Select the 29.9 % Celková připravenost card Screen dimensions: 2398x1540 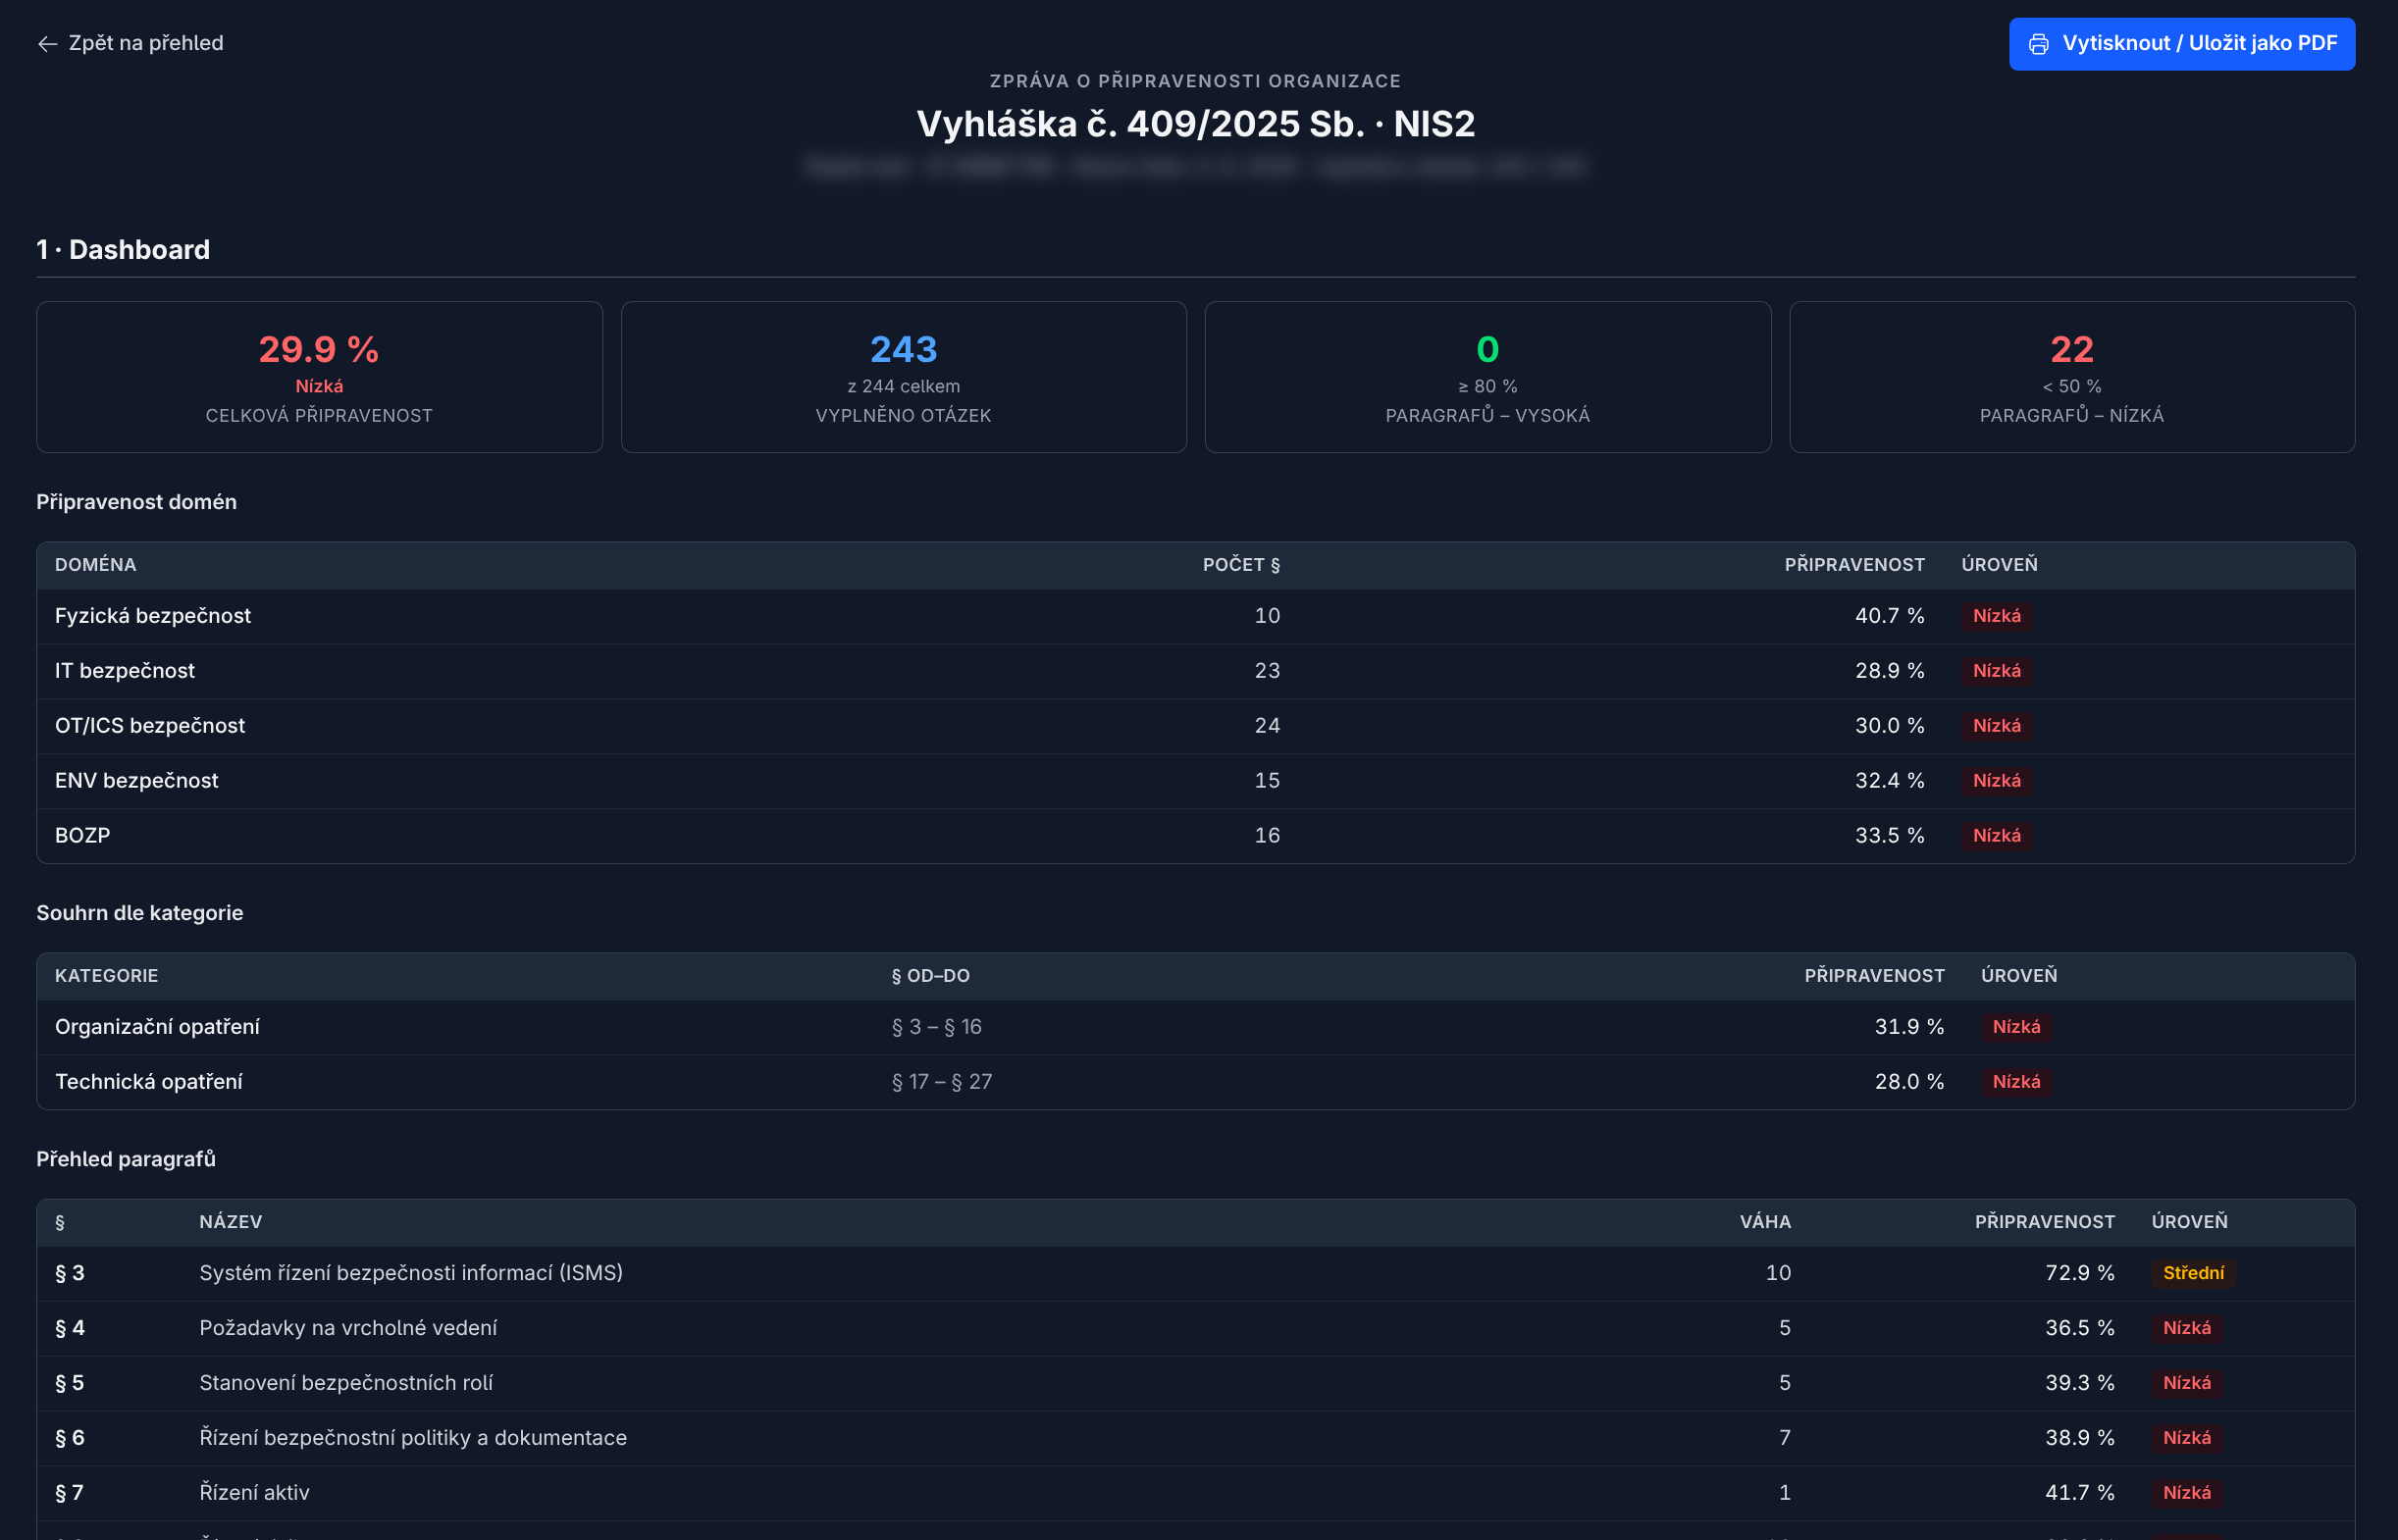pos(319,377)
